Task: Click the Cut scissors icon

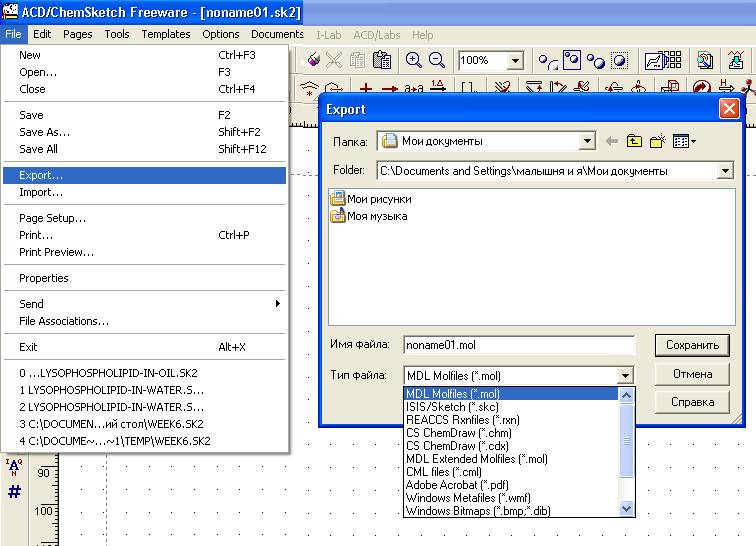Action: pos(334,60)
